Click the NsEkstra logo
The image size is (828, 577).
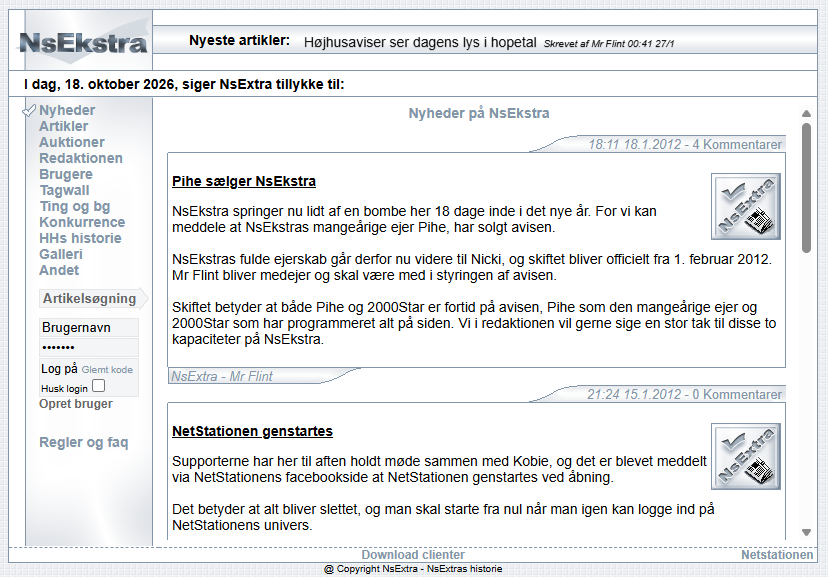[x=83, y=42]
